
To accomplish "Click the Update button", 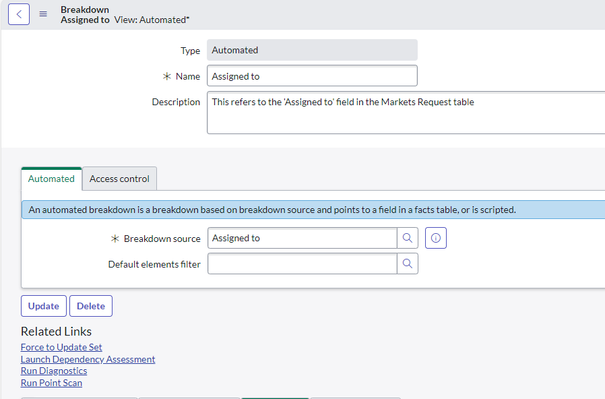I will [44, 306].
